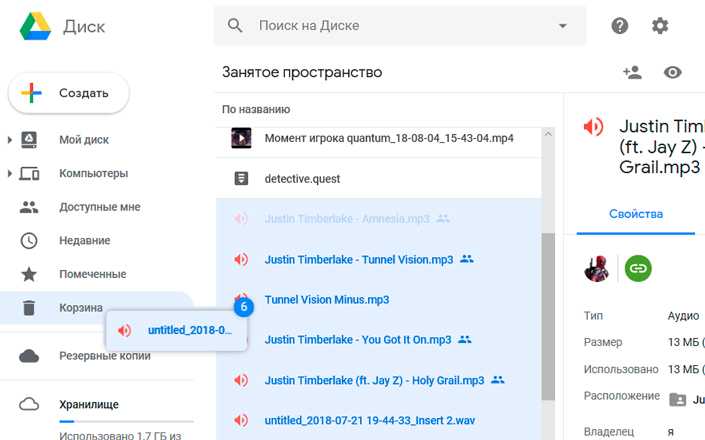
Task: Sort by the 'По названию' column header
Action: (x=256, y=109)
